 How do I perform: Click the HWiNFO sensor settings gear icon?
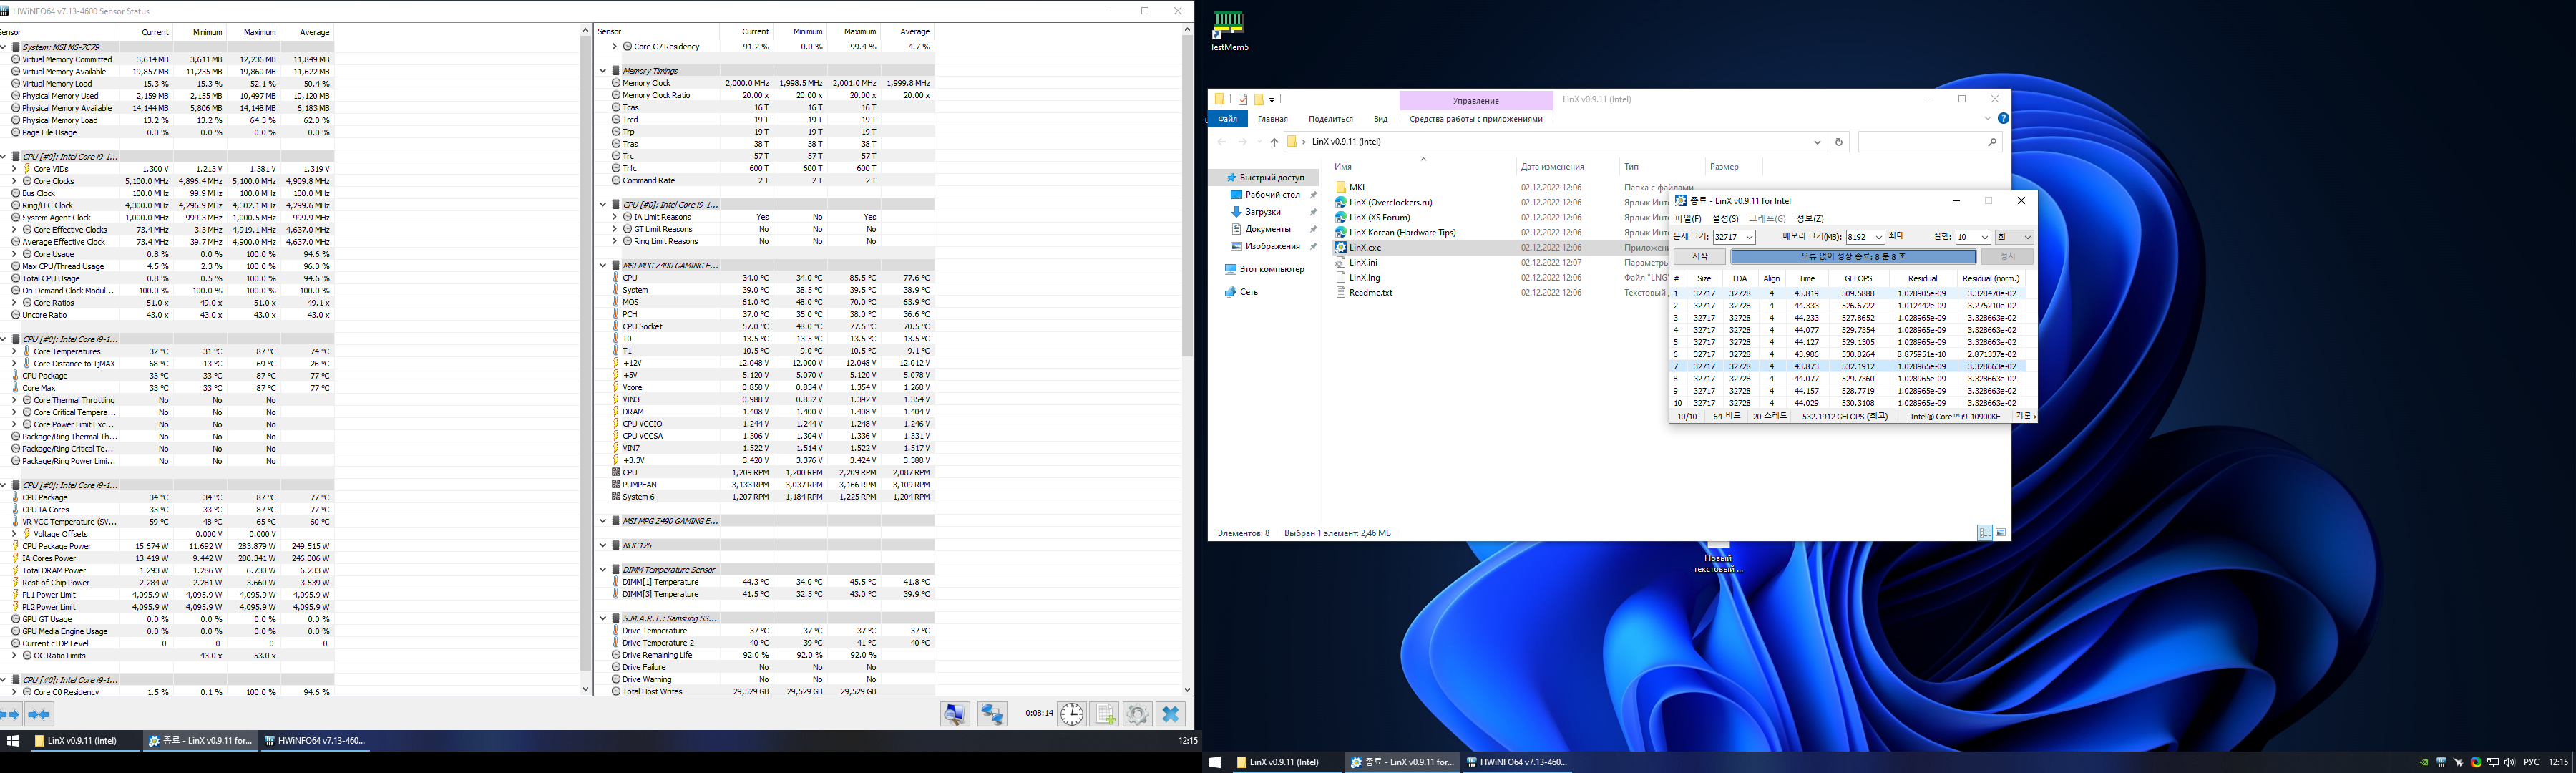(1137, 714)
